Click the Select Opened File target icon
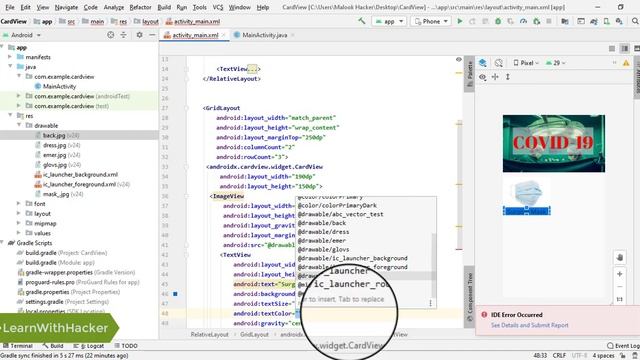Image resolution: width=640 pixels, height=360 pixels. [111, 35]
